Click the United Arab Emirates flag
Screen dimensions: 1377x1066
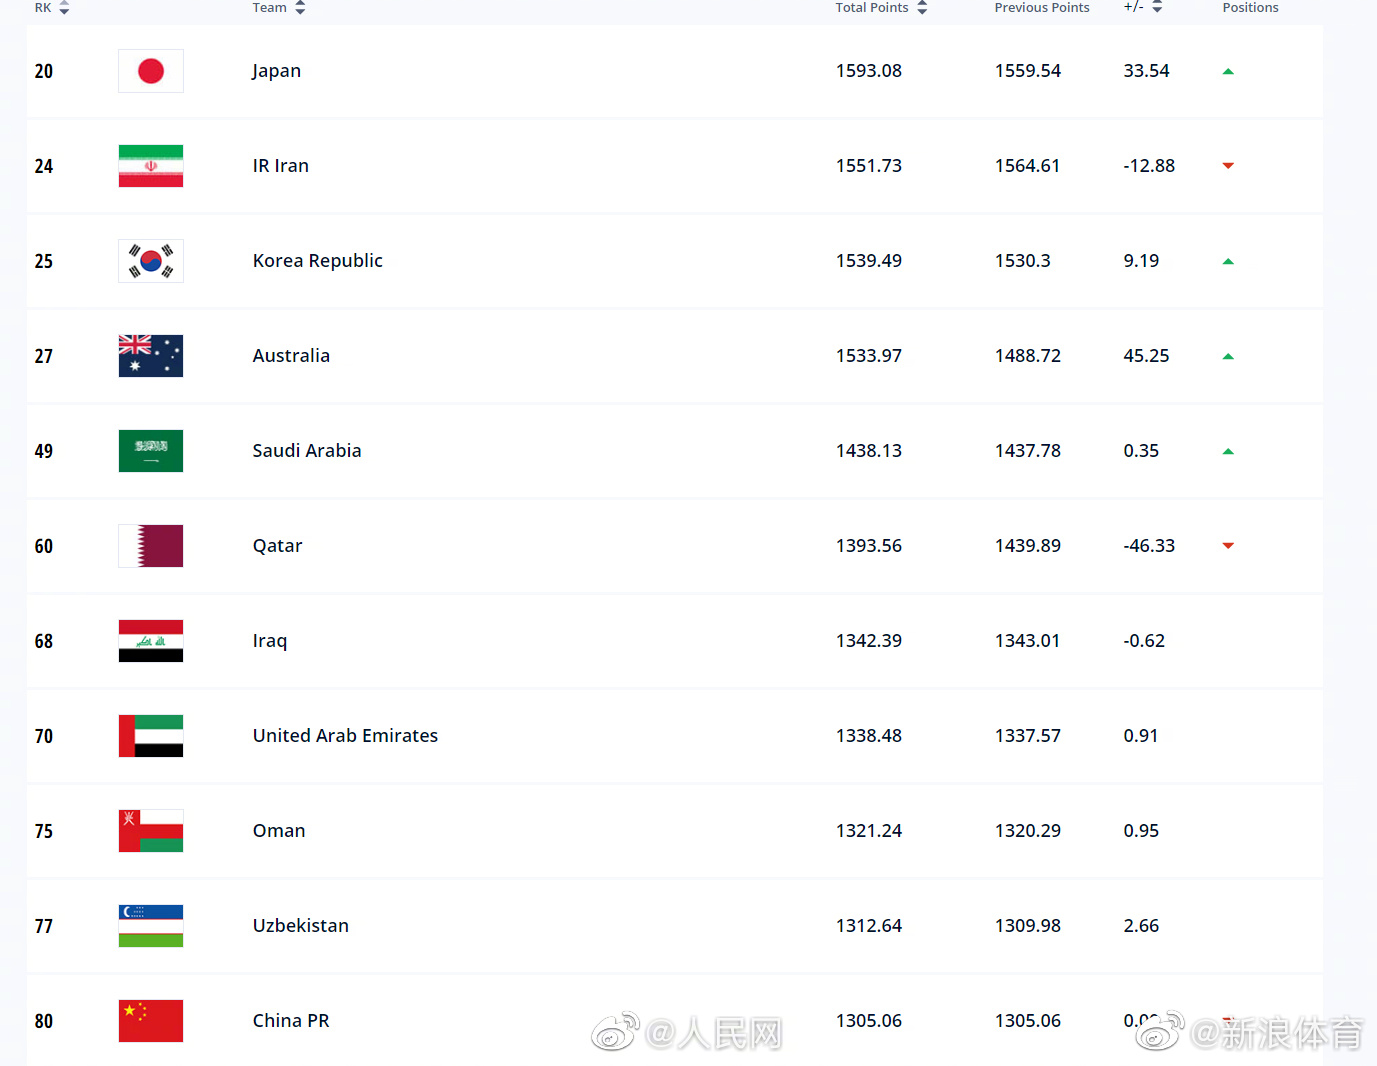point(151,736)
